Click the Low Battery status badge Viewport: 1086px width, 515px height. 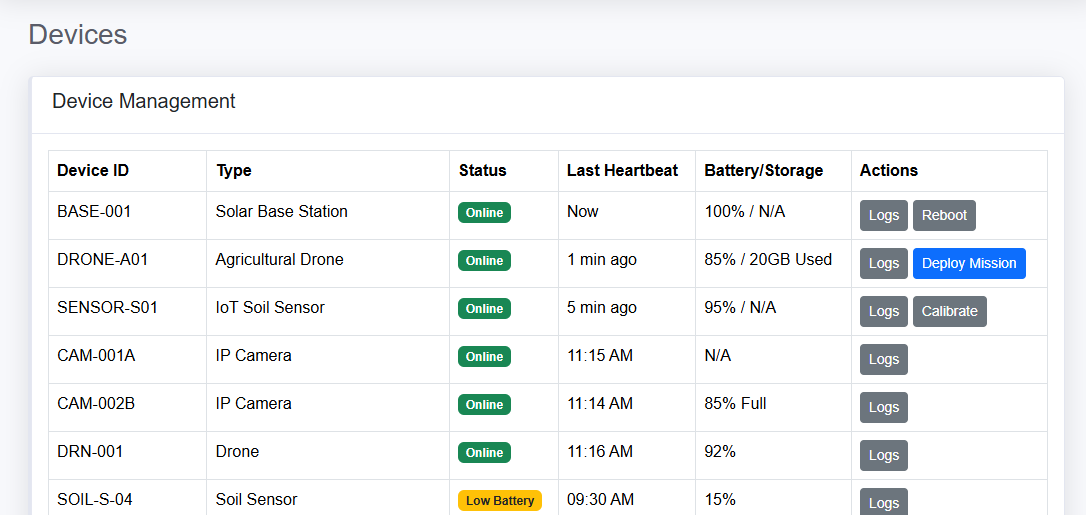[500, 500]
